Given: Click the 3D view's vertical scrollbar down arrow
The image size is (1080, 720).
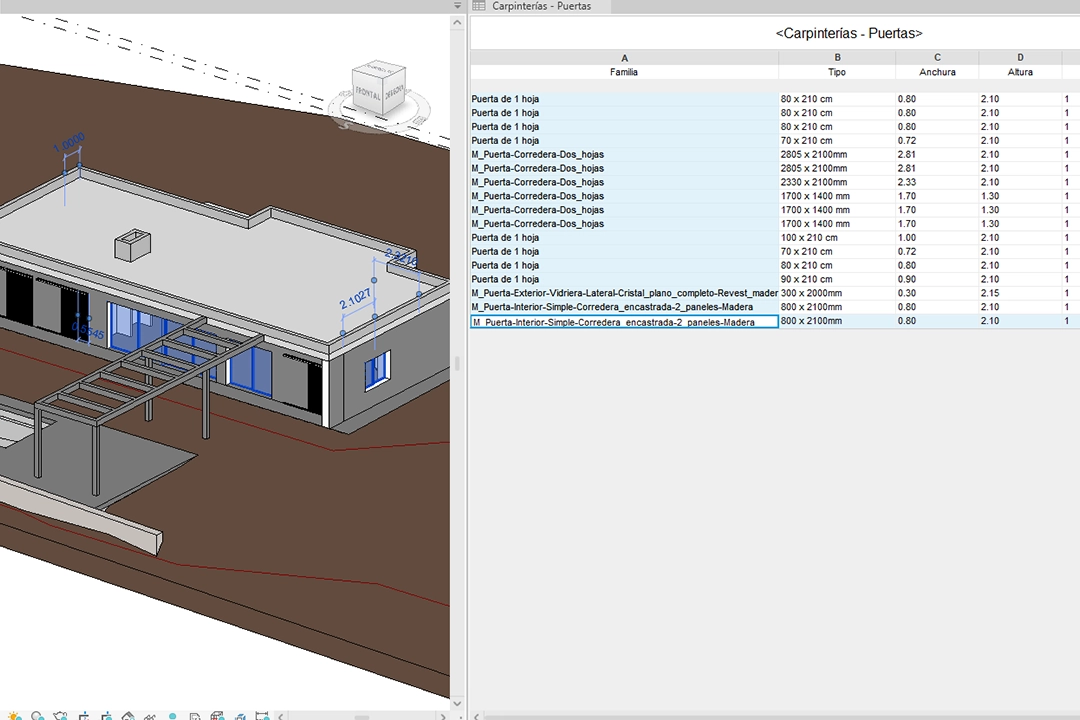Looking at the screenshot, I should 458,703.
